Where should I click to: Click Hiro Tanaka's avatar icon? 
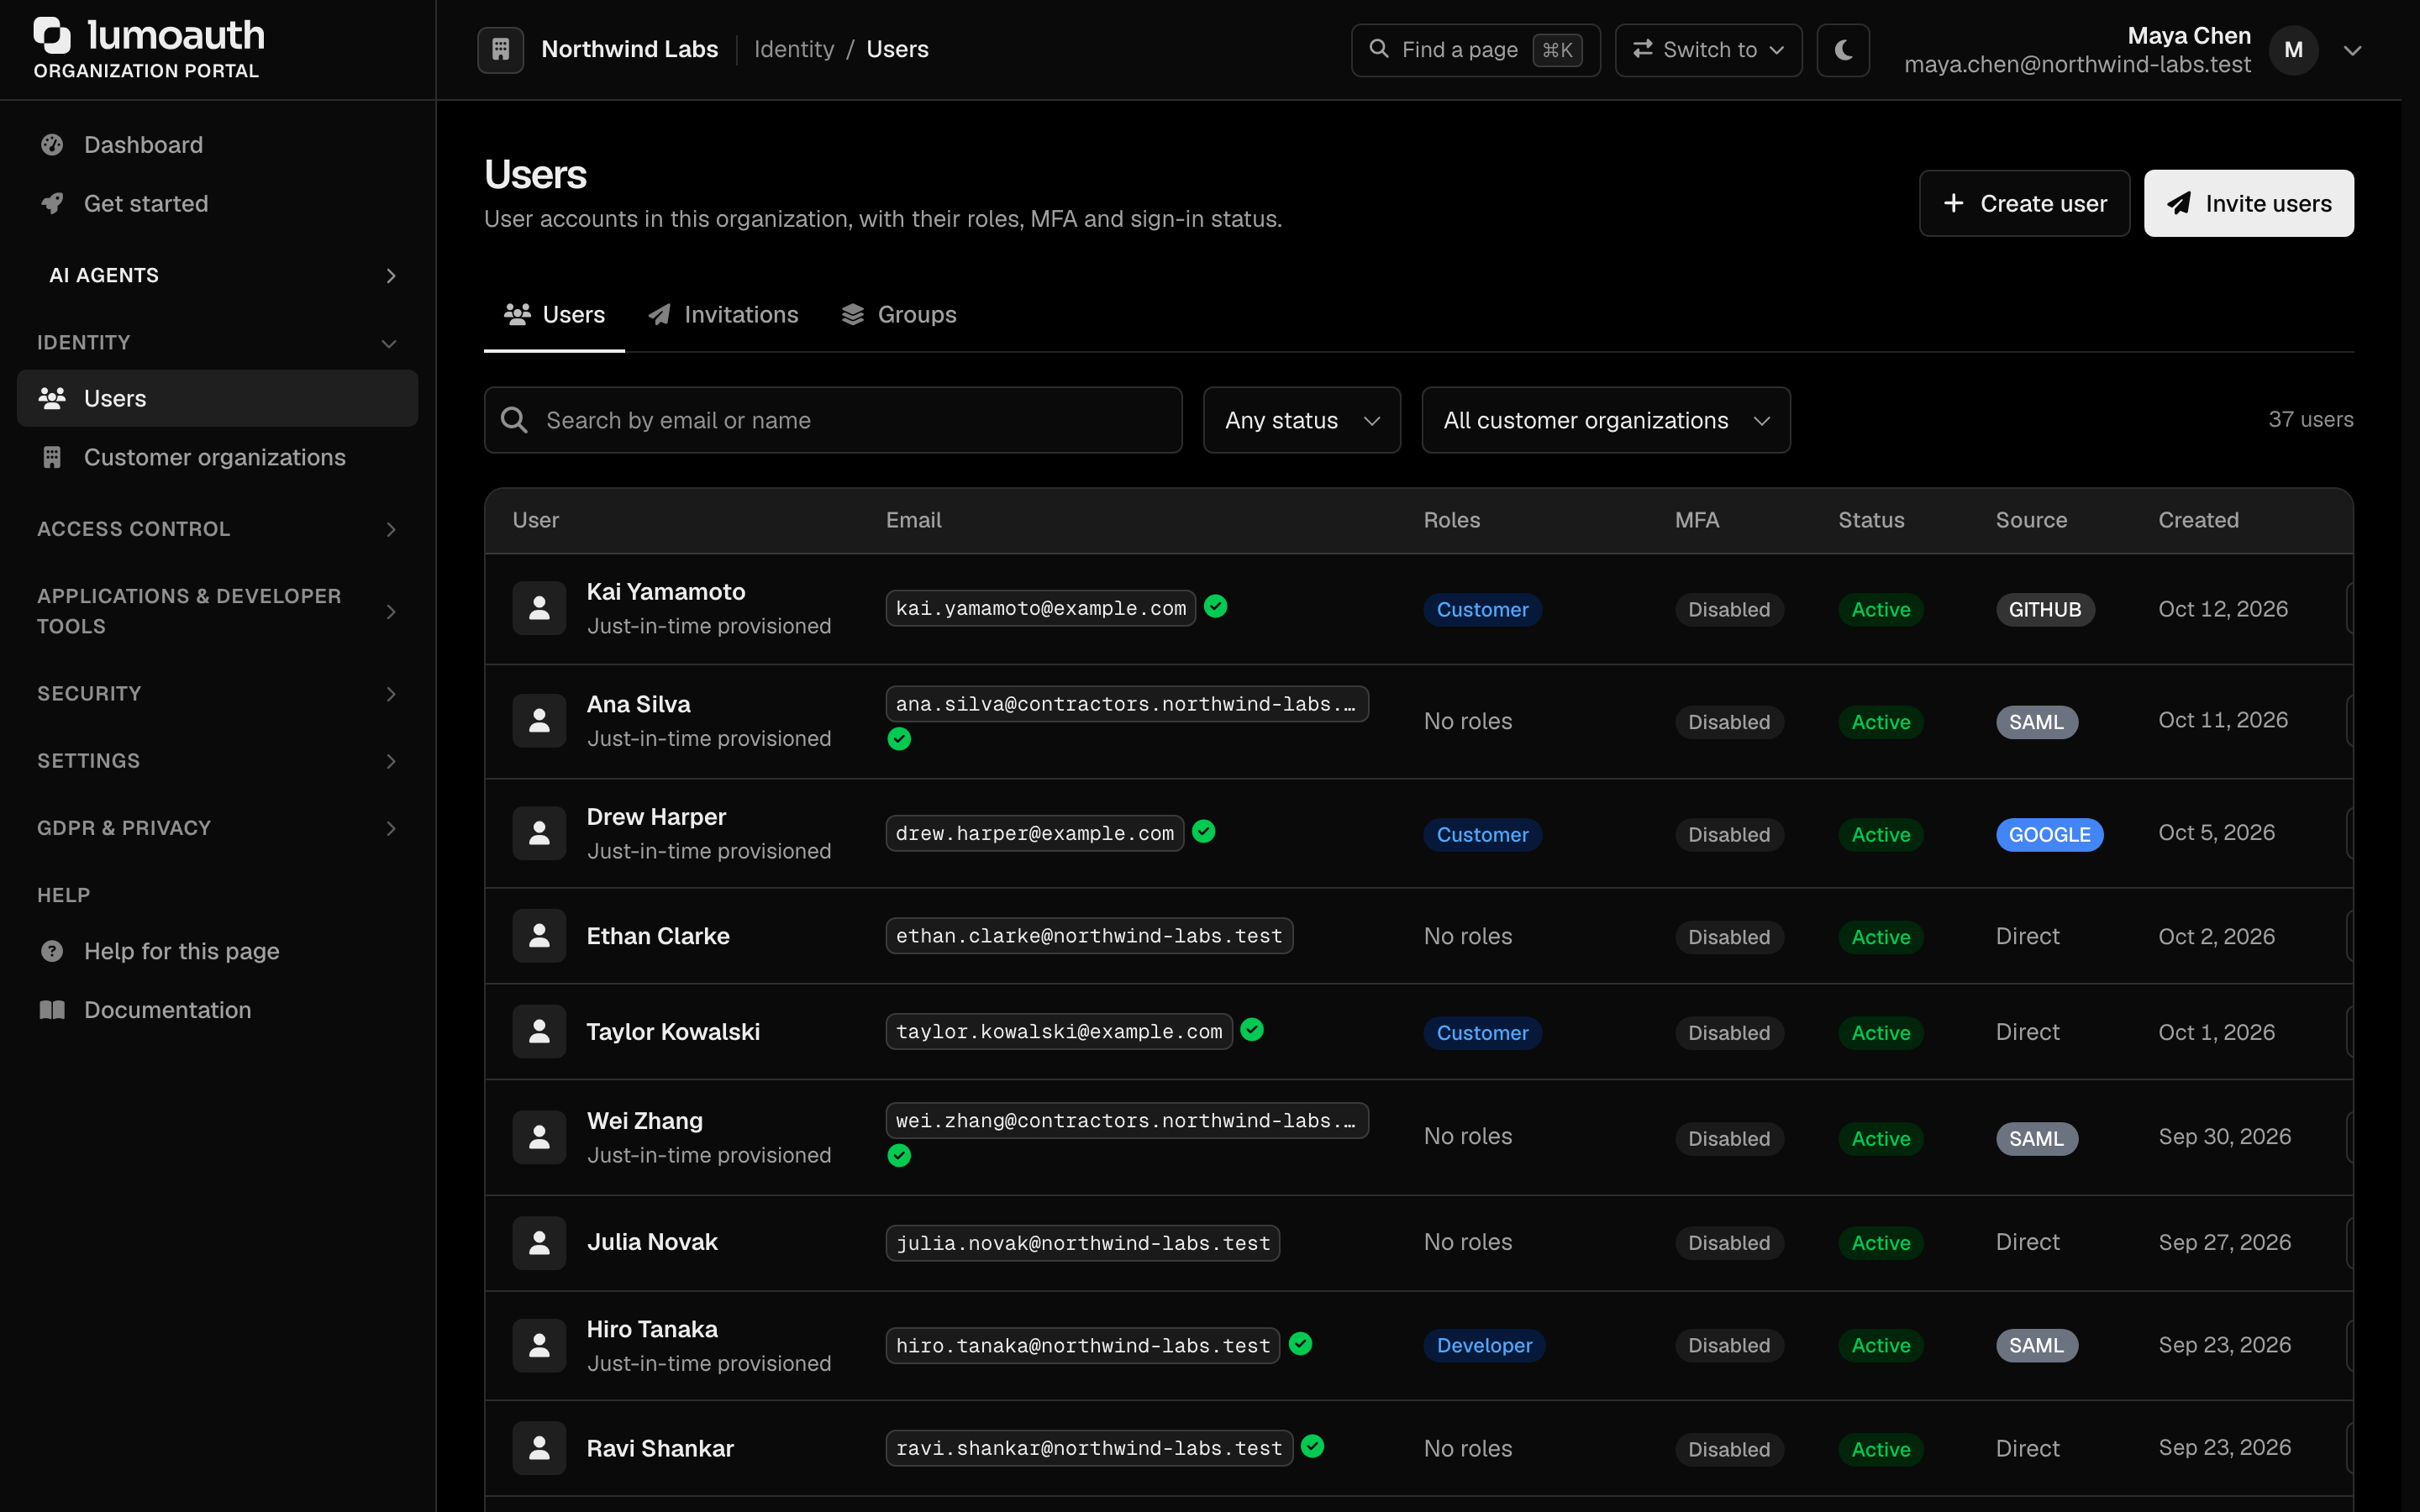coord(539,1346)
